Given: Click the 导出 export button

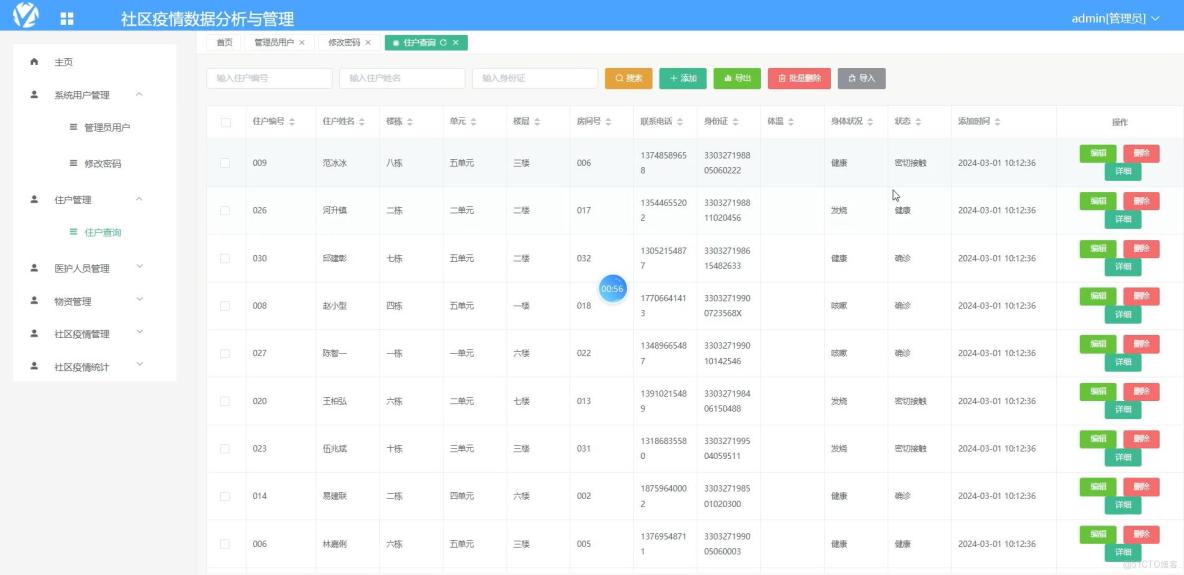Looking at the screenshot, I should pos(737,79).
